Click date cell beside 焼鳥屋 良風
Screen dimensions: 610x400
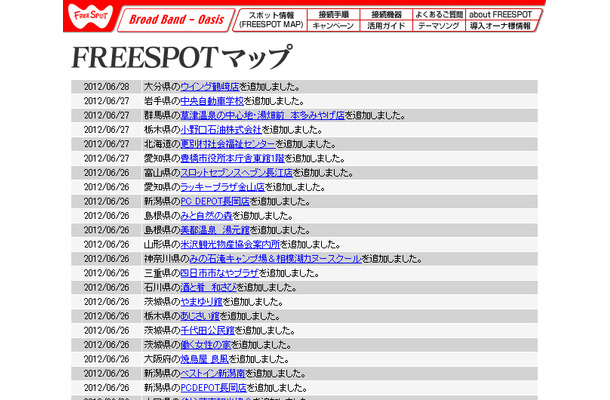point(106,359)
